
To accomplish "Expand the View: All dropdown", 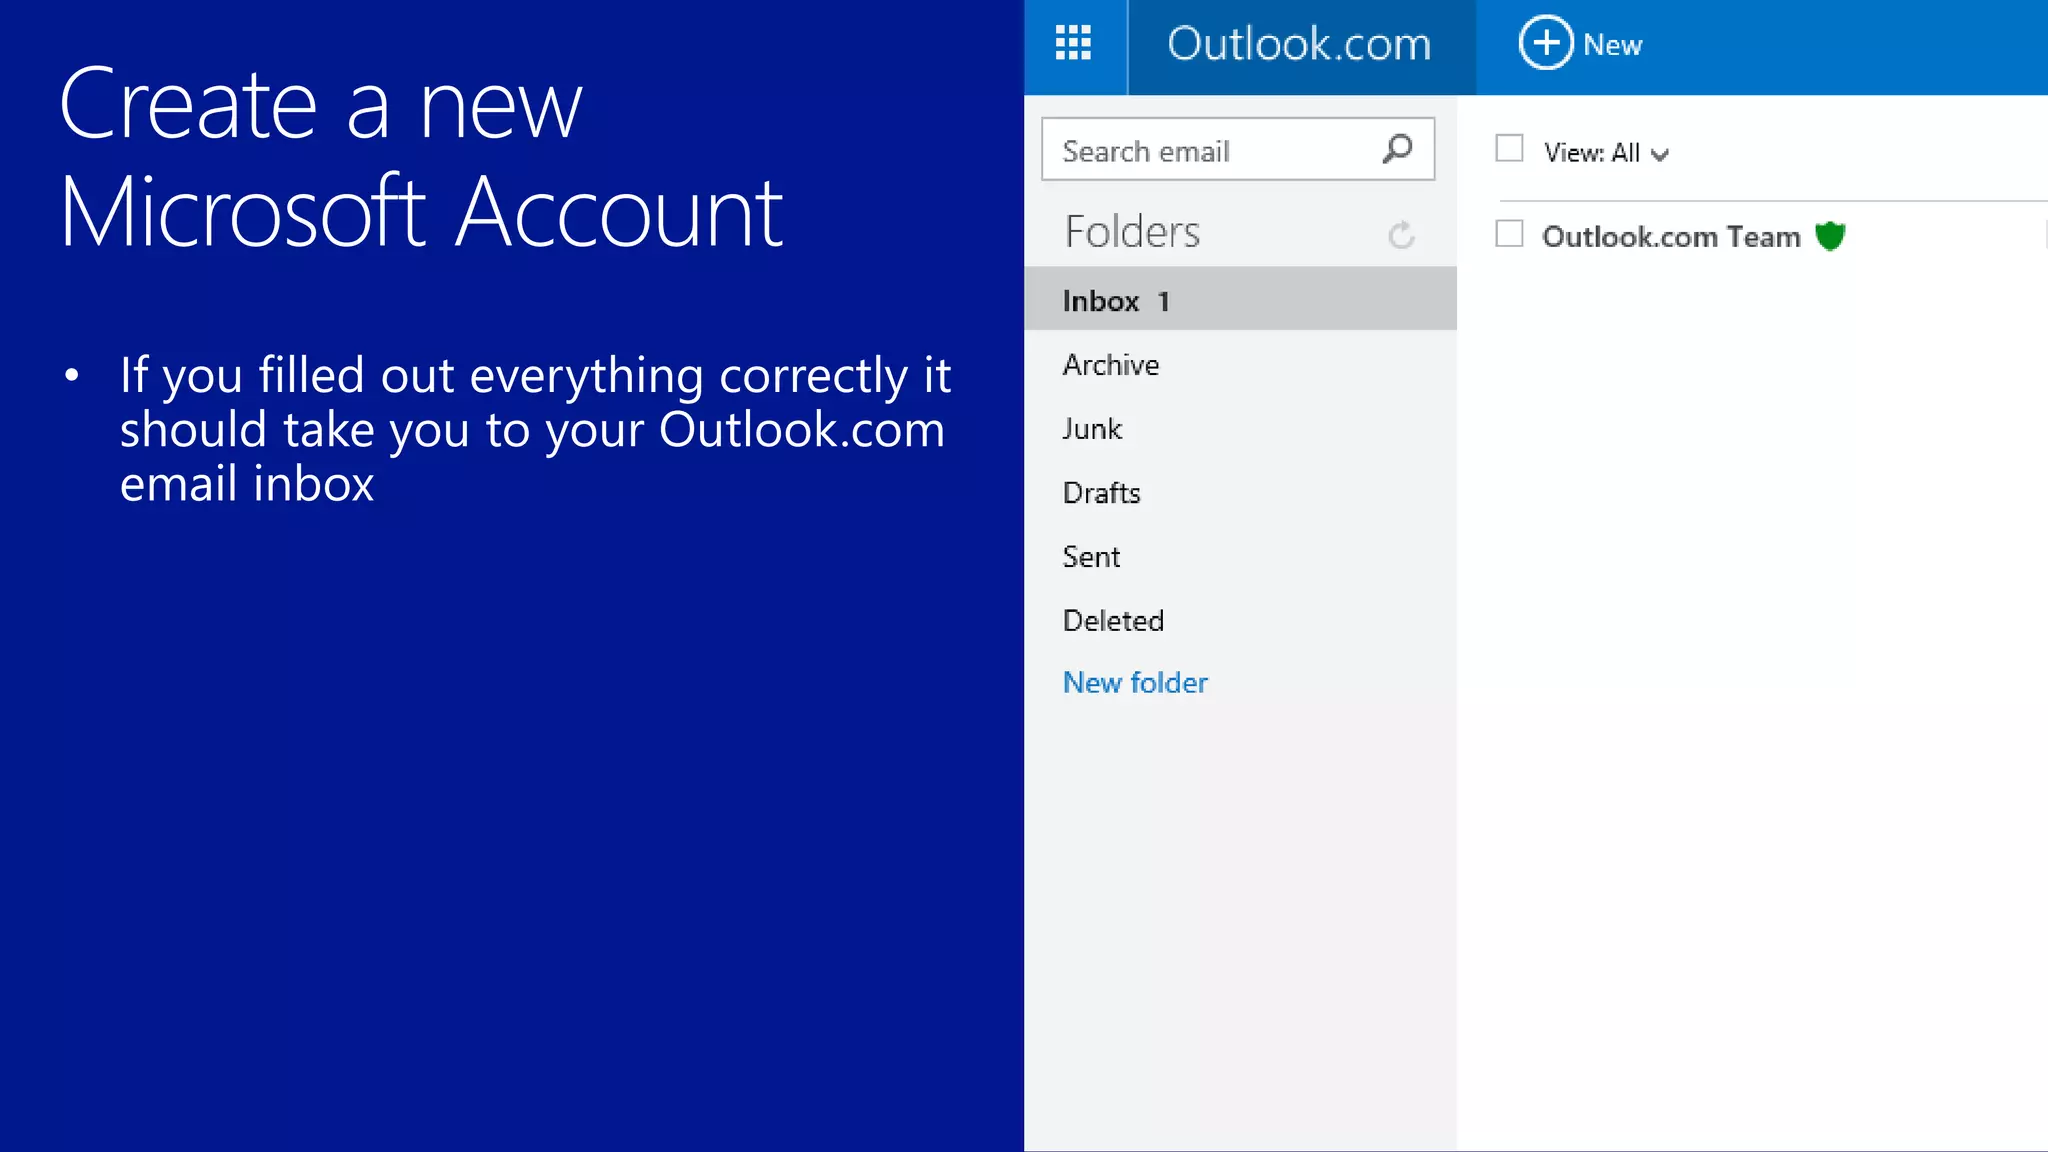I will click(x=1592, y=153).
